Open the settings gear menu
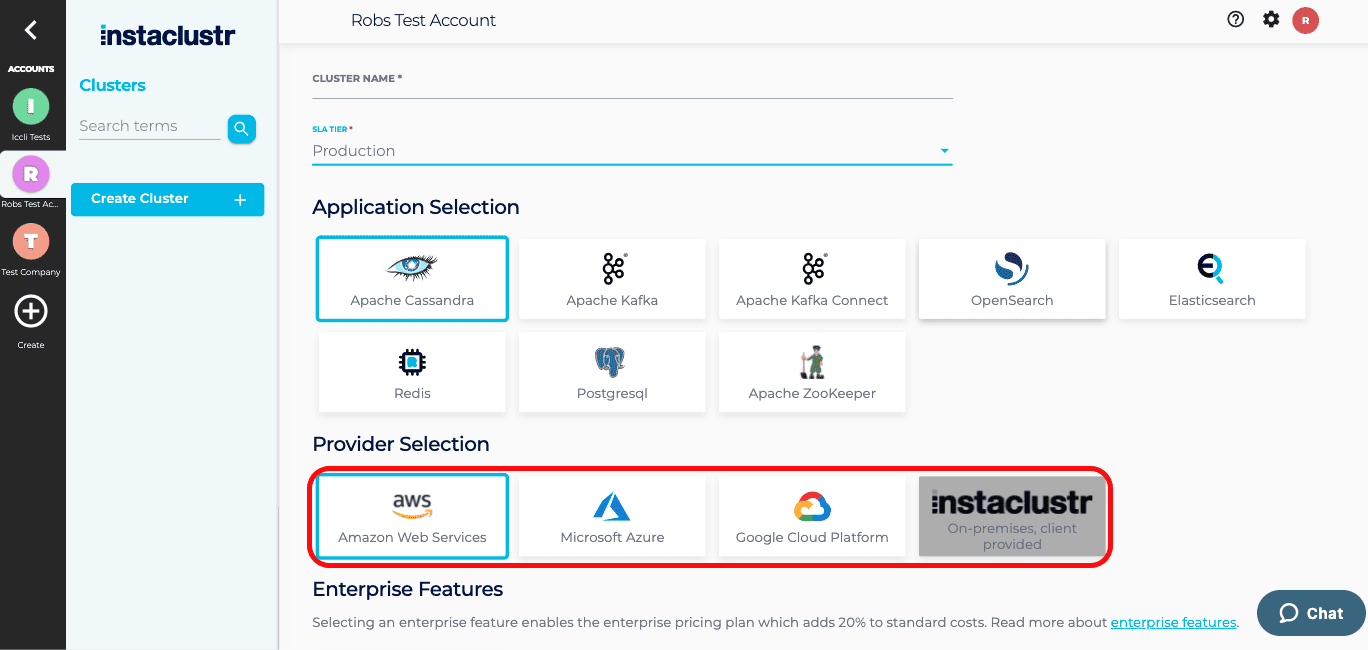The height and width of the screenshot is (650, 1368). (1270, 19)
